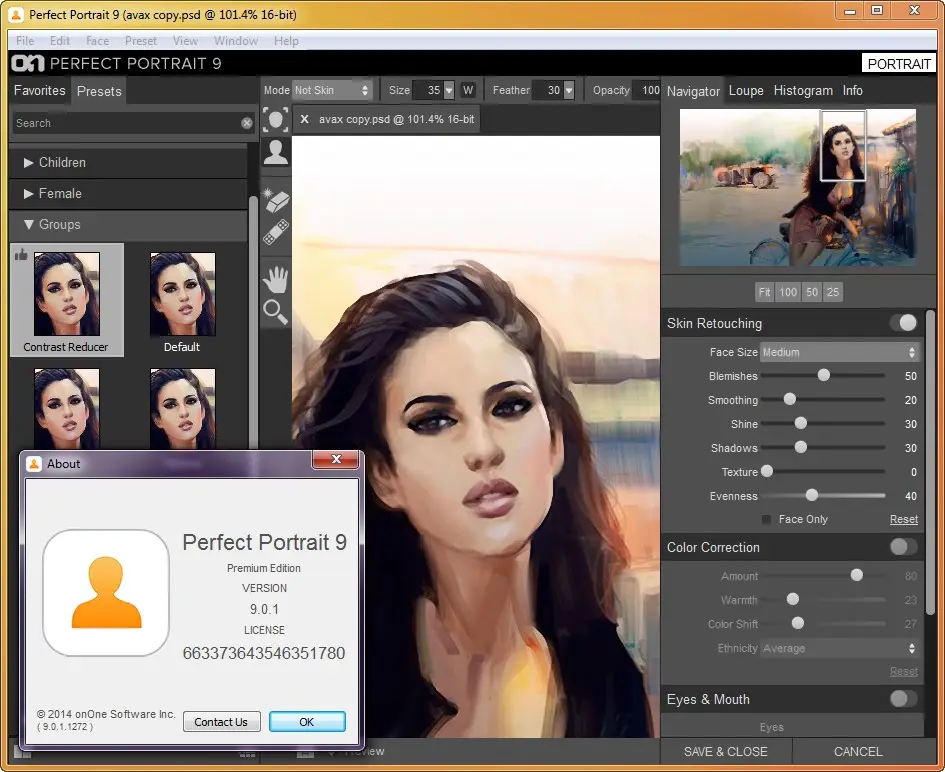Screen dimensions: 945x772
Task: Switch to the Info tab
Action: click(x=853, y=90)
